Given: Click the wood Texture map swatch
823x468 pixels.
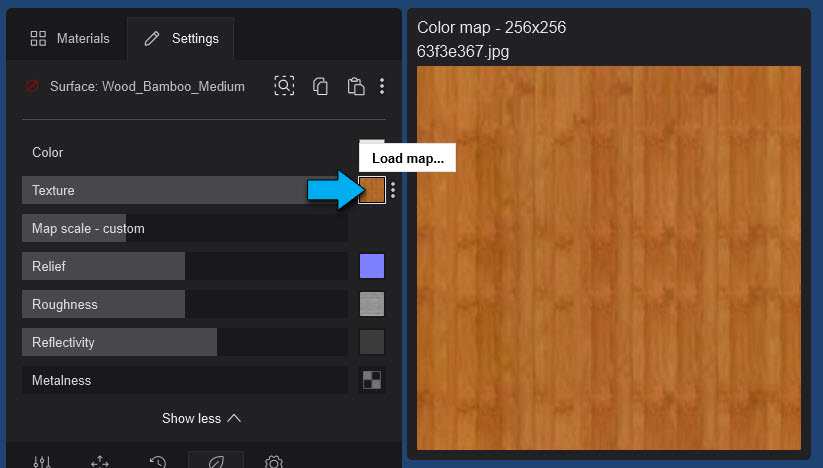Looking at the screenshot, I should point(372,190).
